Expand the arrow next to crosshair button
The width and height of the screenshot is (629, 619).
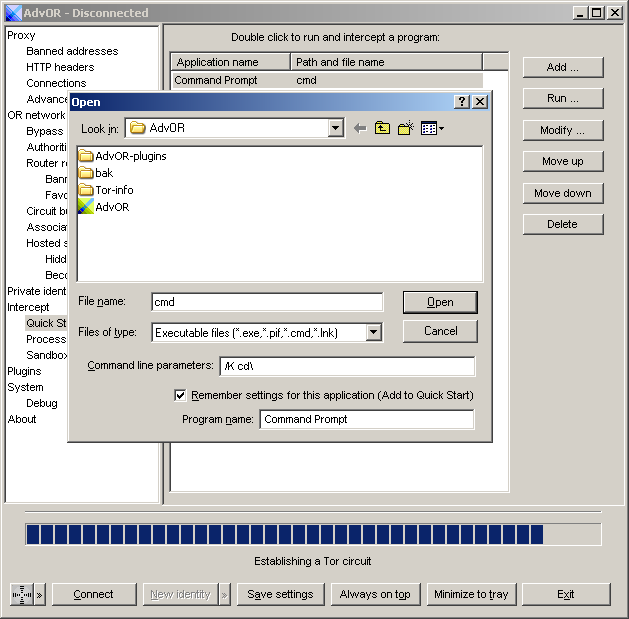(x=40, y=594)
